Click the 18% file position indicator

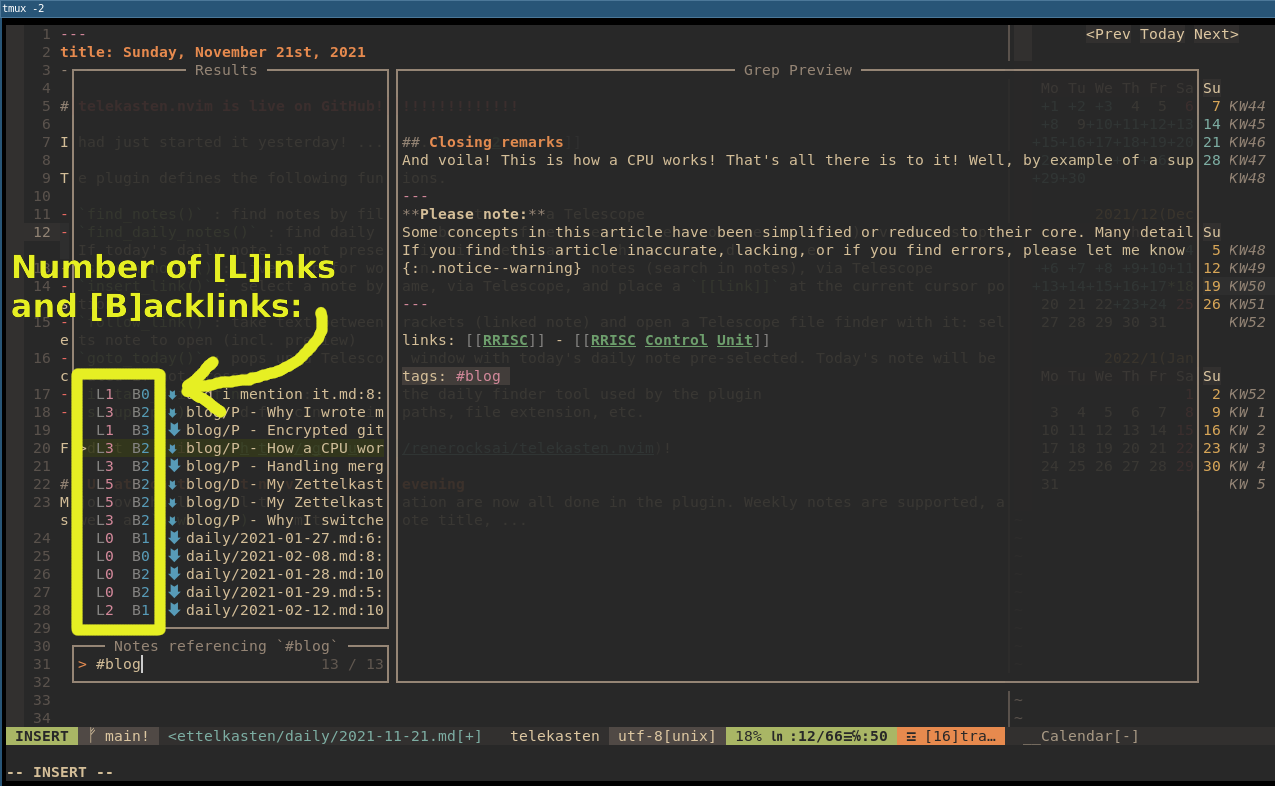coord(748,736)
